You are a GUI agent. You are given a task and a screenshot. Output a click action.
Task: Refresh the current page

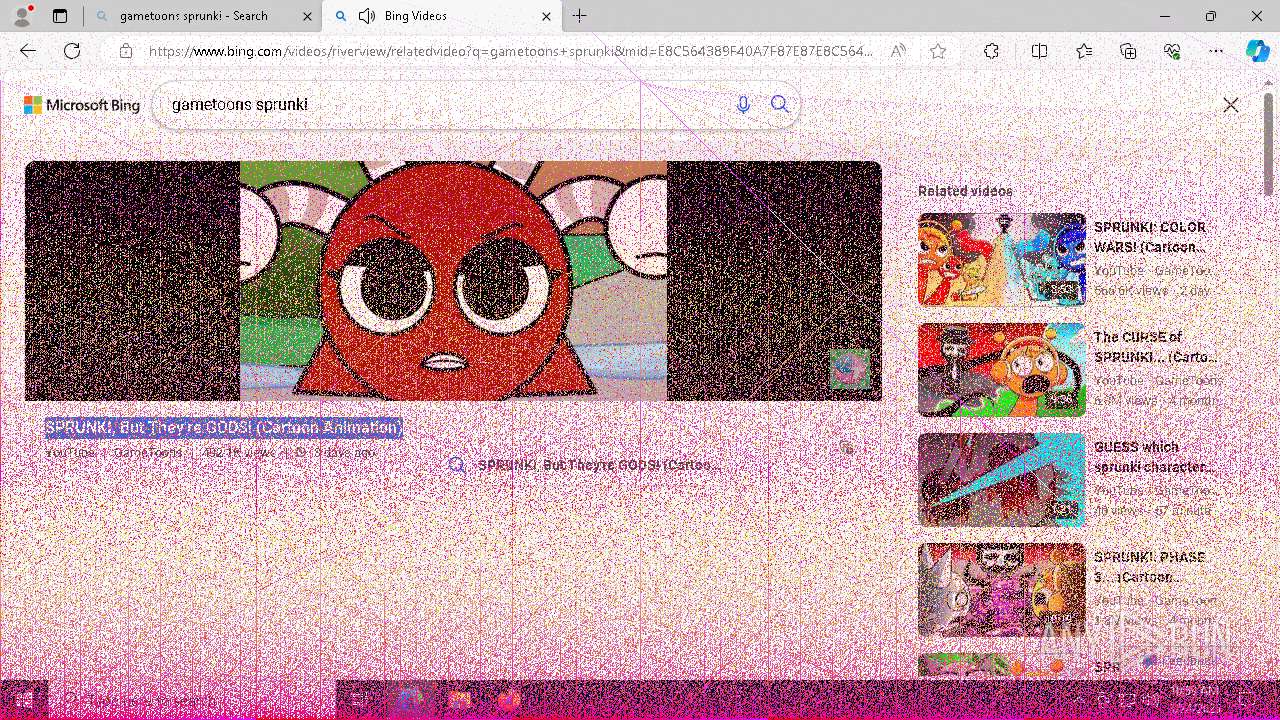click(72, 51)
